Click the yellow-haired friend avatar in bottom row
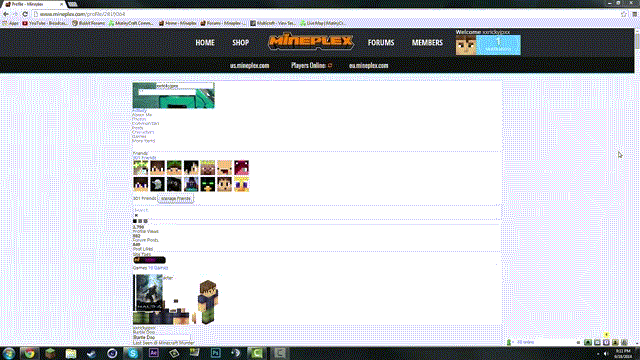 241,184
